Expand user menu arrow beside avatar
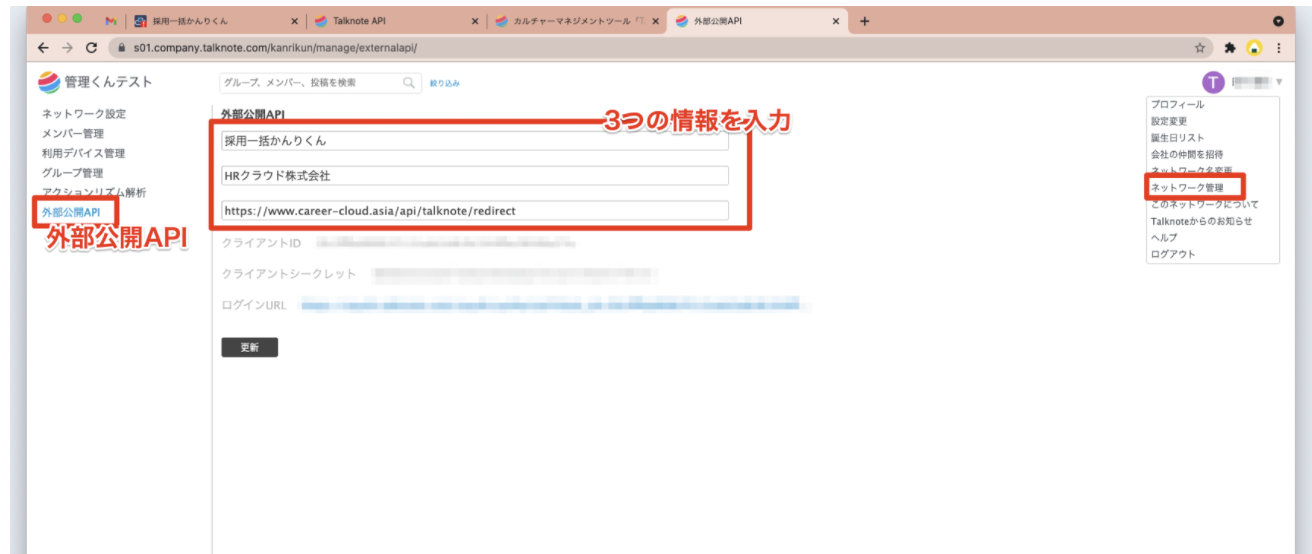The width and height of the screenshot is (1312, 554). (x=1279, y=82)
